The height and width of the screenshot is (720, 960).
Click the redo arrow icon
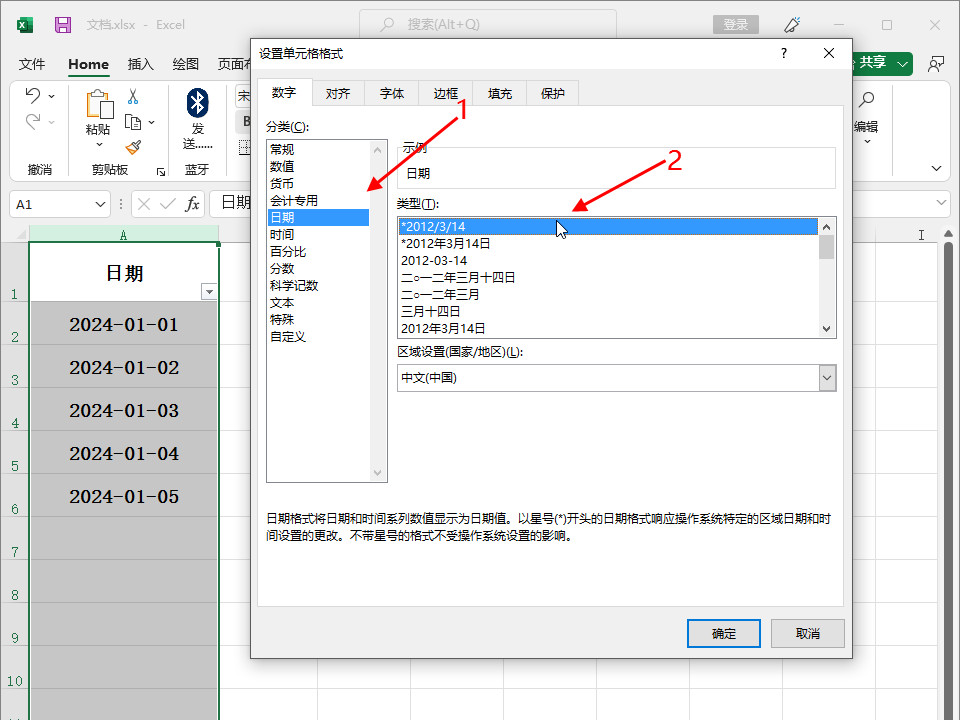pos(32,121)
